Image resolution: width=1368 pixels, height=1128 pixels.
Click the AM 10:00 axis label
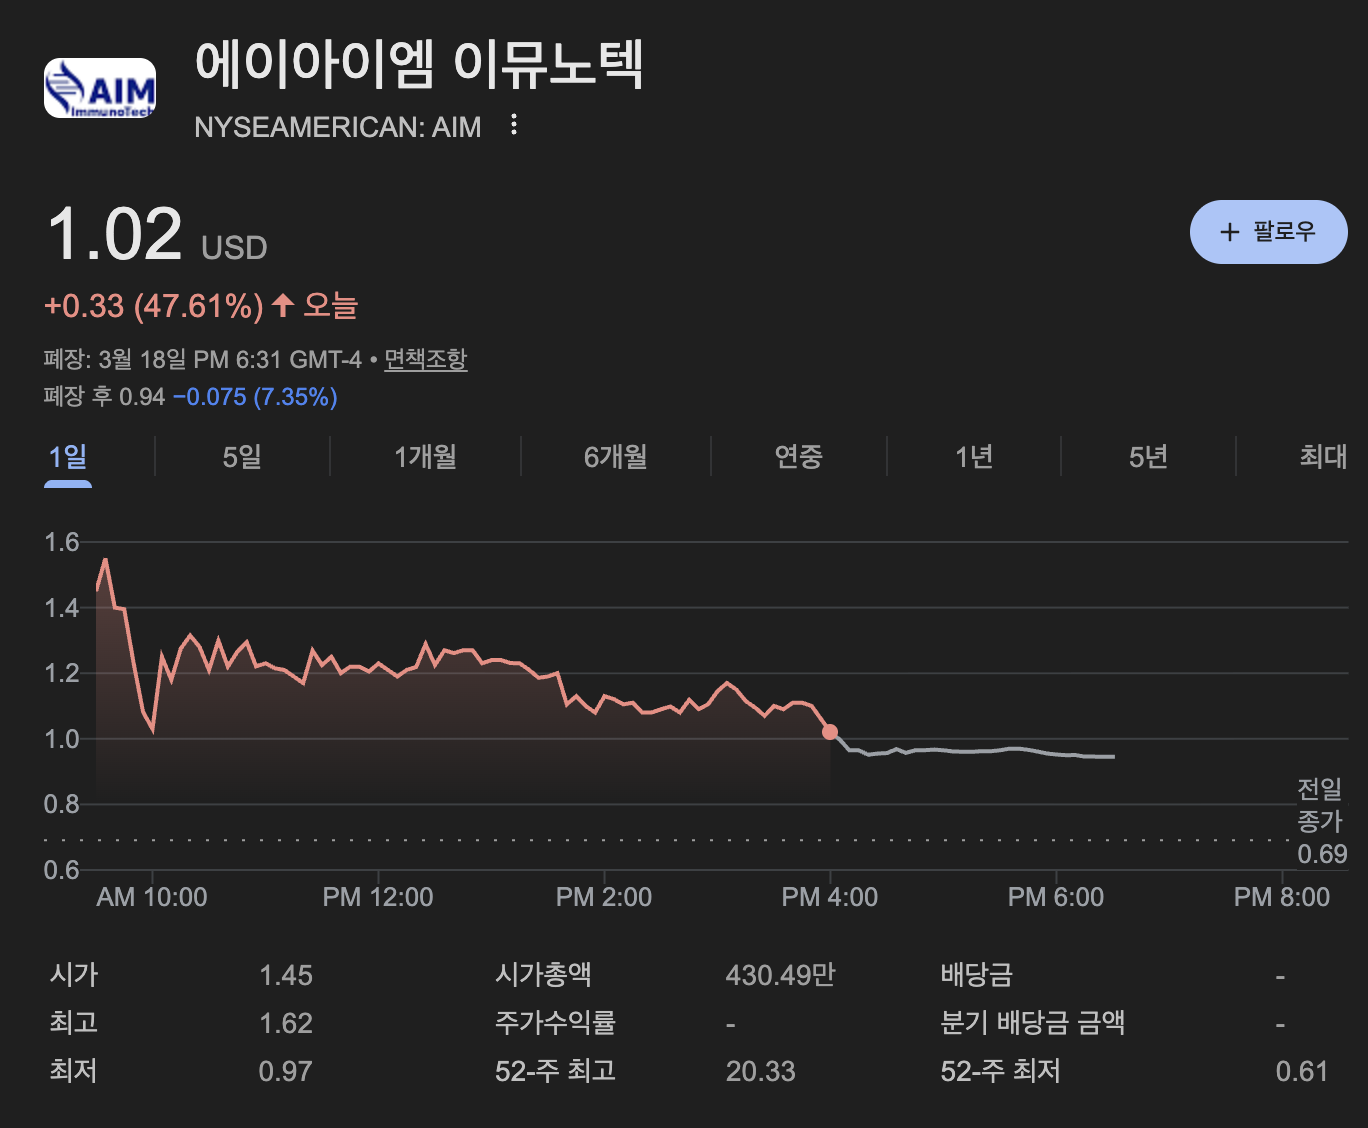152,897
